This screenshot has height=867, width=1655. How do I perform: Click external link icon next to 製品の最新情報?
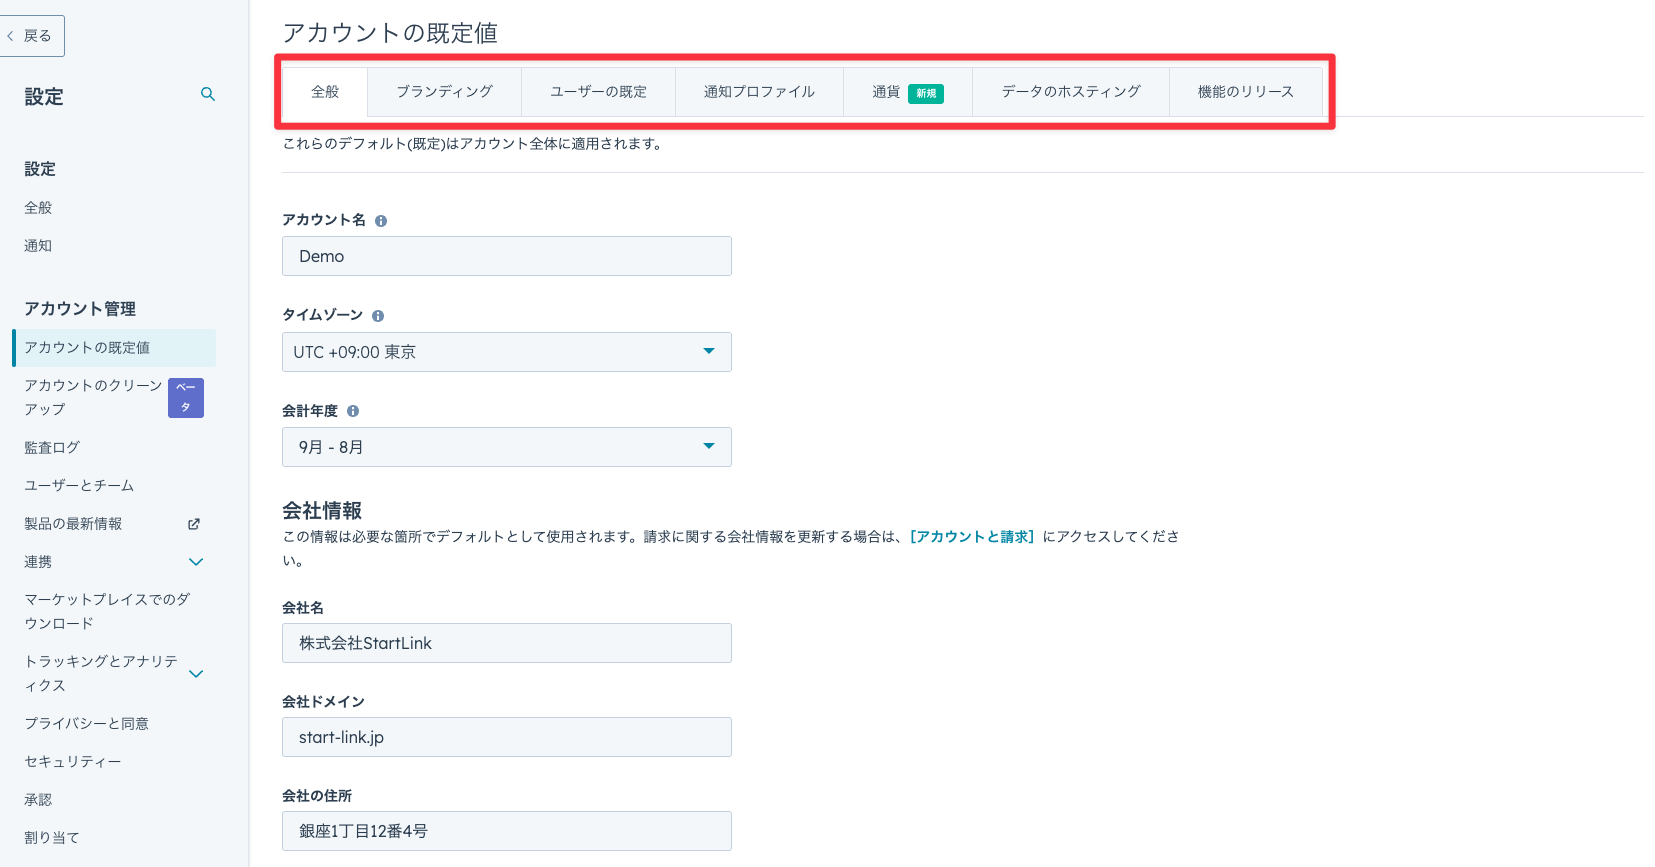pyautogui.click(x=194, y=524)
